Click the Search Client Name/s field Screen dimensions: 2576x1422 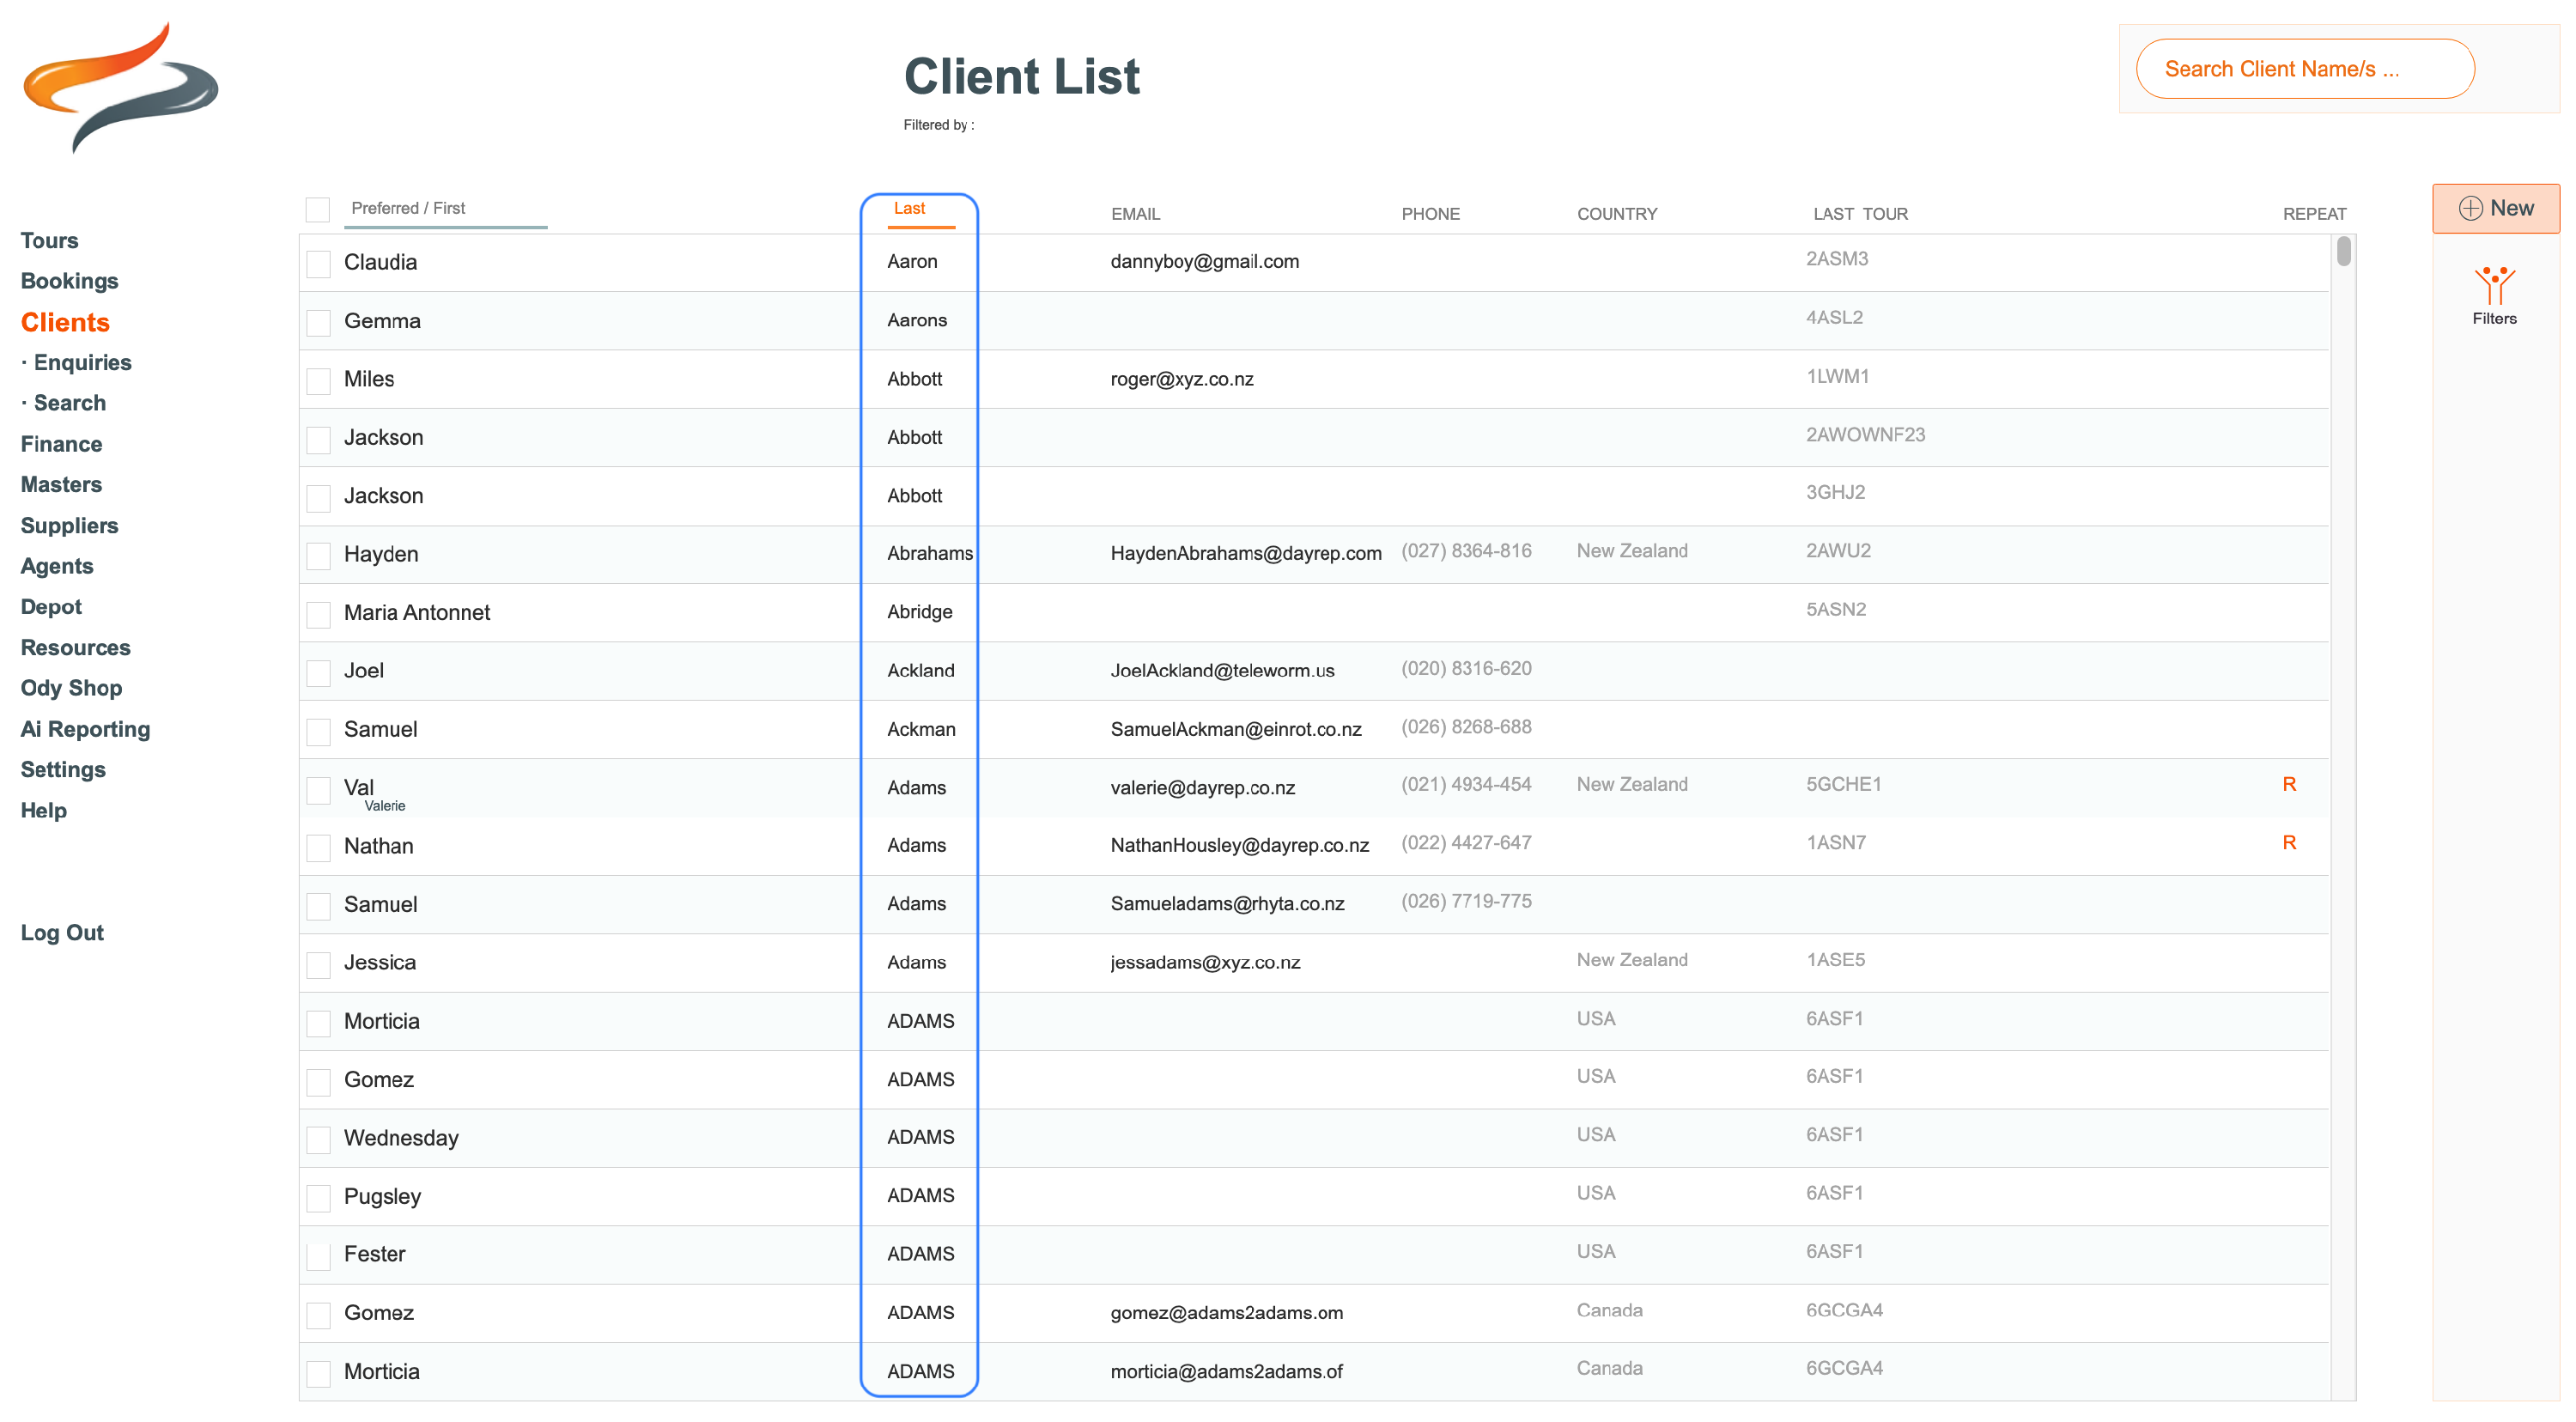coord(2304,69)
